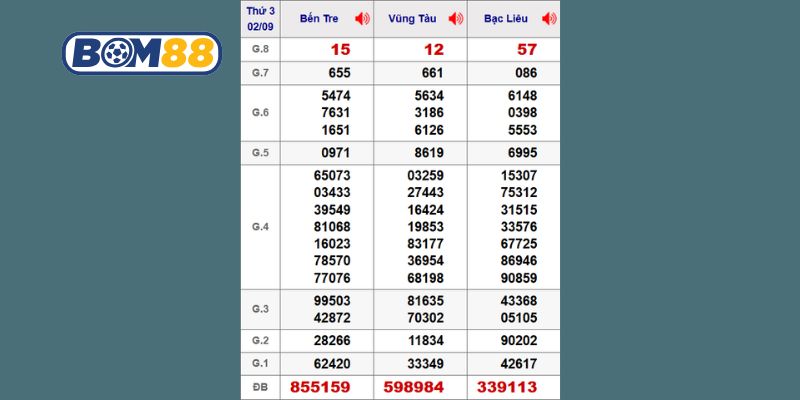The width and height of the screenshot is (800, 400).
Task: Select the G.6 row label
Action: 260,113
